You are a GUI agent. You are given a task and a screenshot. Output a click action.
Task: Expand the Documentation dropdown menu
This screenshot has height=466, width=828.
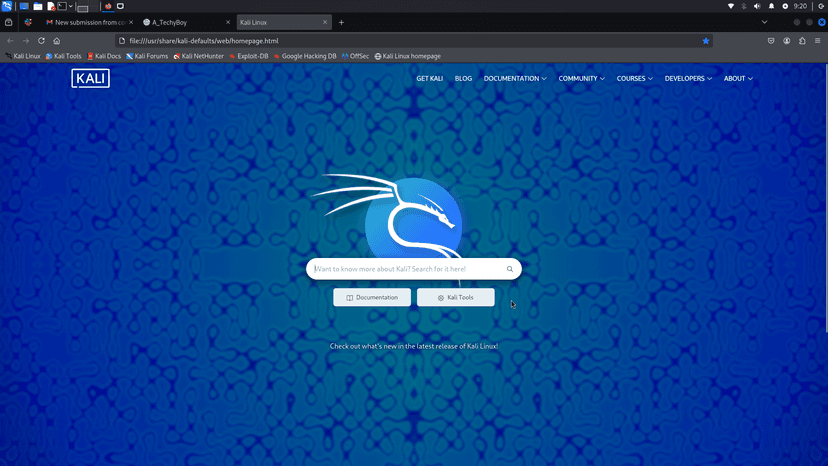tap(515, 78)
